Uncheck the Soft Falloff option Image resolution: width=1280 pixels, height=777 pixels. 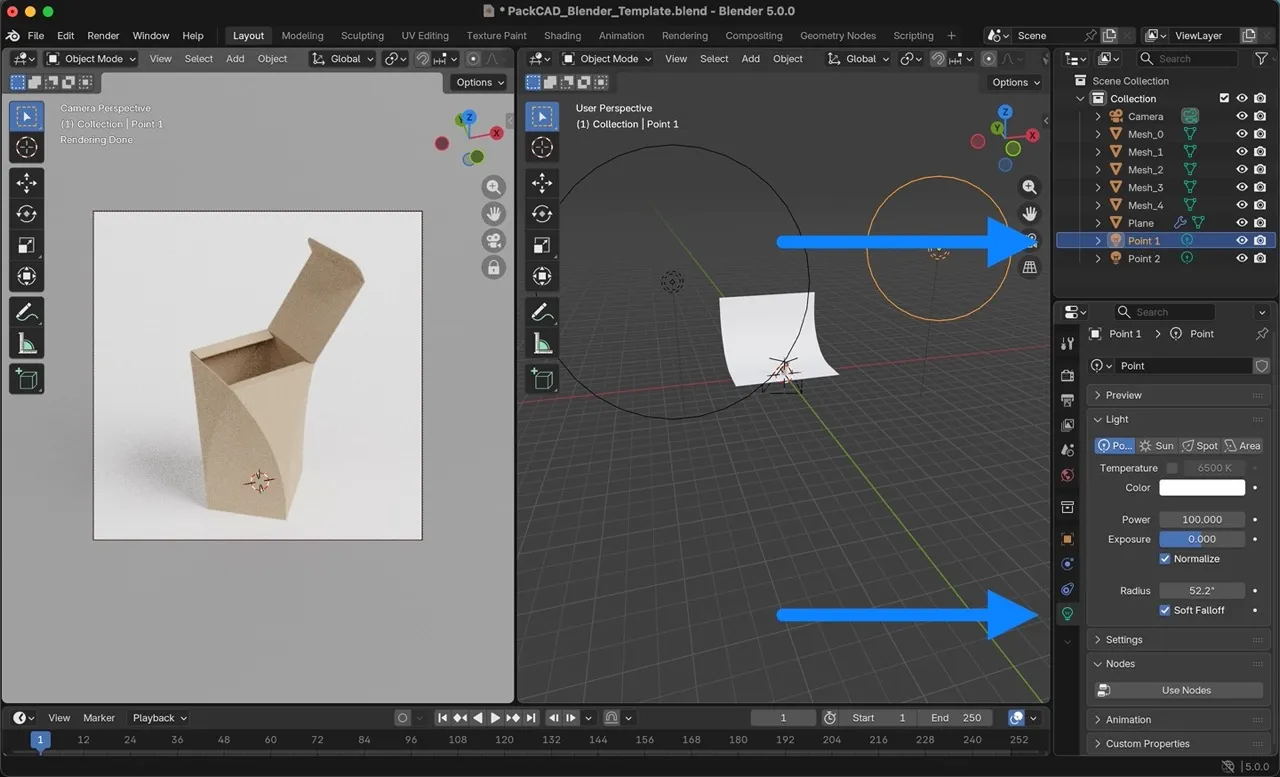tap(1165, 610)
